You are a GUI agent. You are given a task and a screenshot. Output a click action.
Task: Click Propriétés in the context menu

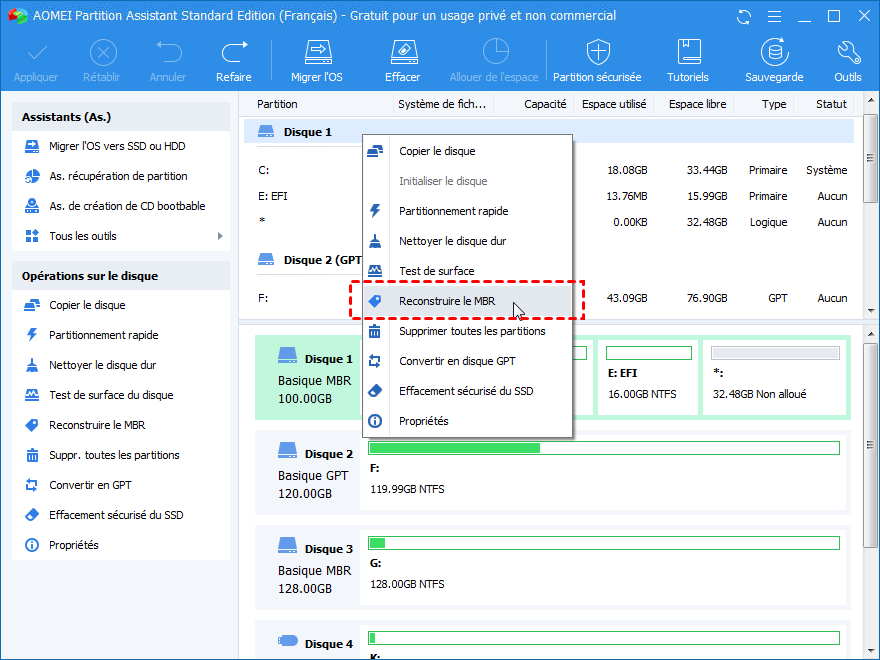423,421
